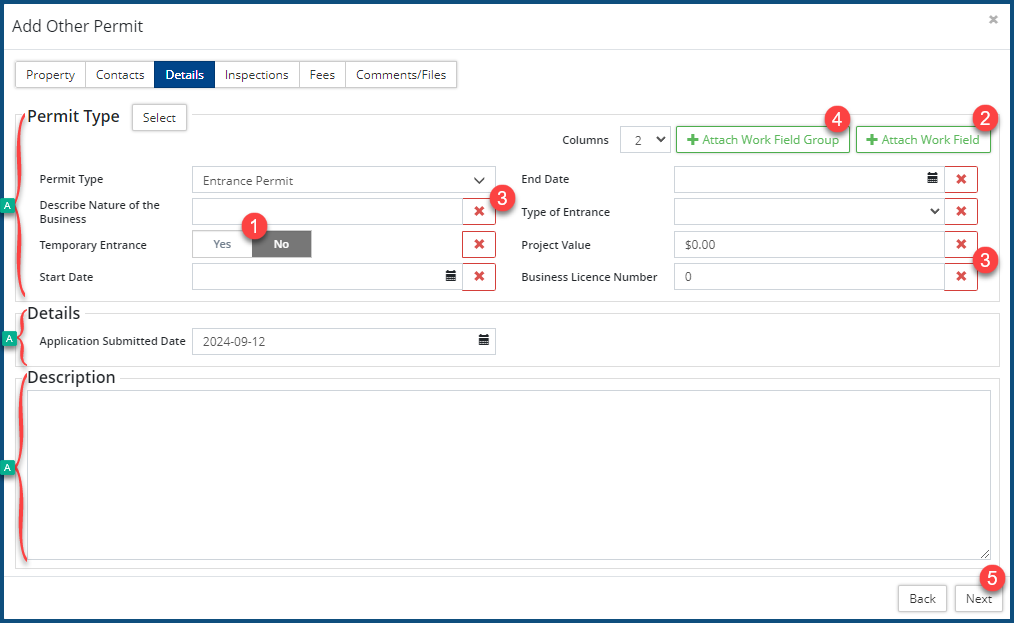1014x623 pixels.
Task: Set Temporary Entrance to Yes
Action: [x=222, y=245]
